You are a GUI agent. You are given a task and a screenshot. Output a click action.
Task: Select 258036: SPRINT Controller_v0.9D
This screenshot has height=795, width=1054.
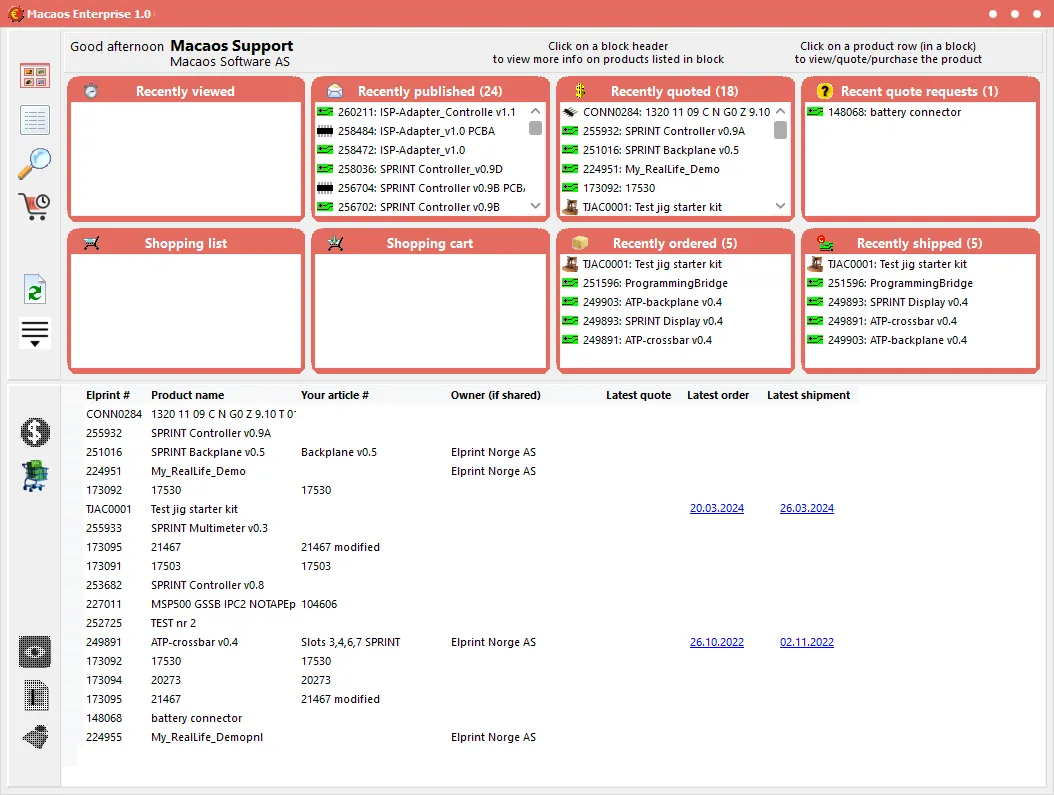click(x=422, y=169)
